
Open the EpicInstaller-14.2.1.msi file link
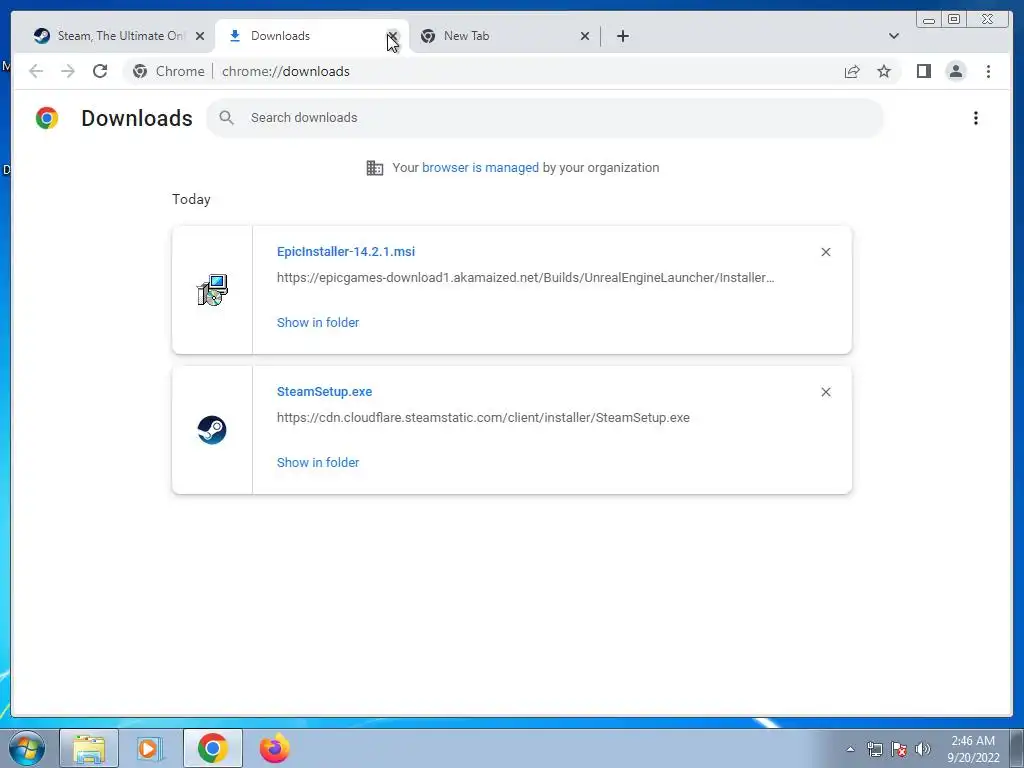pyautogui.click(x=345, y=252)
